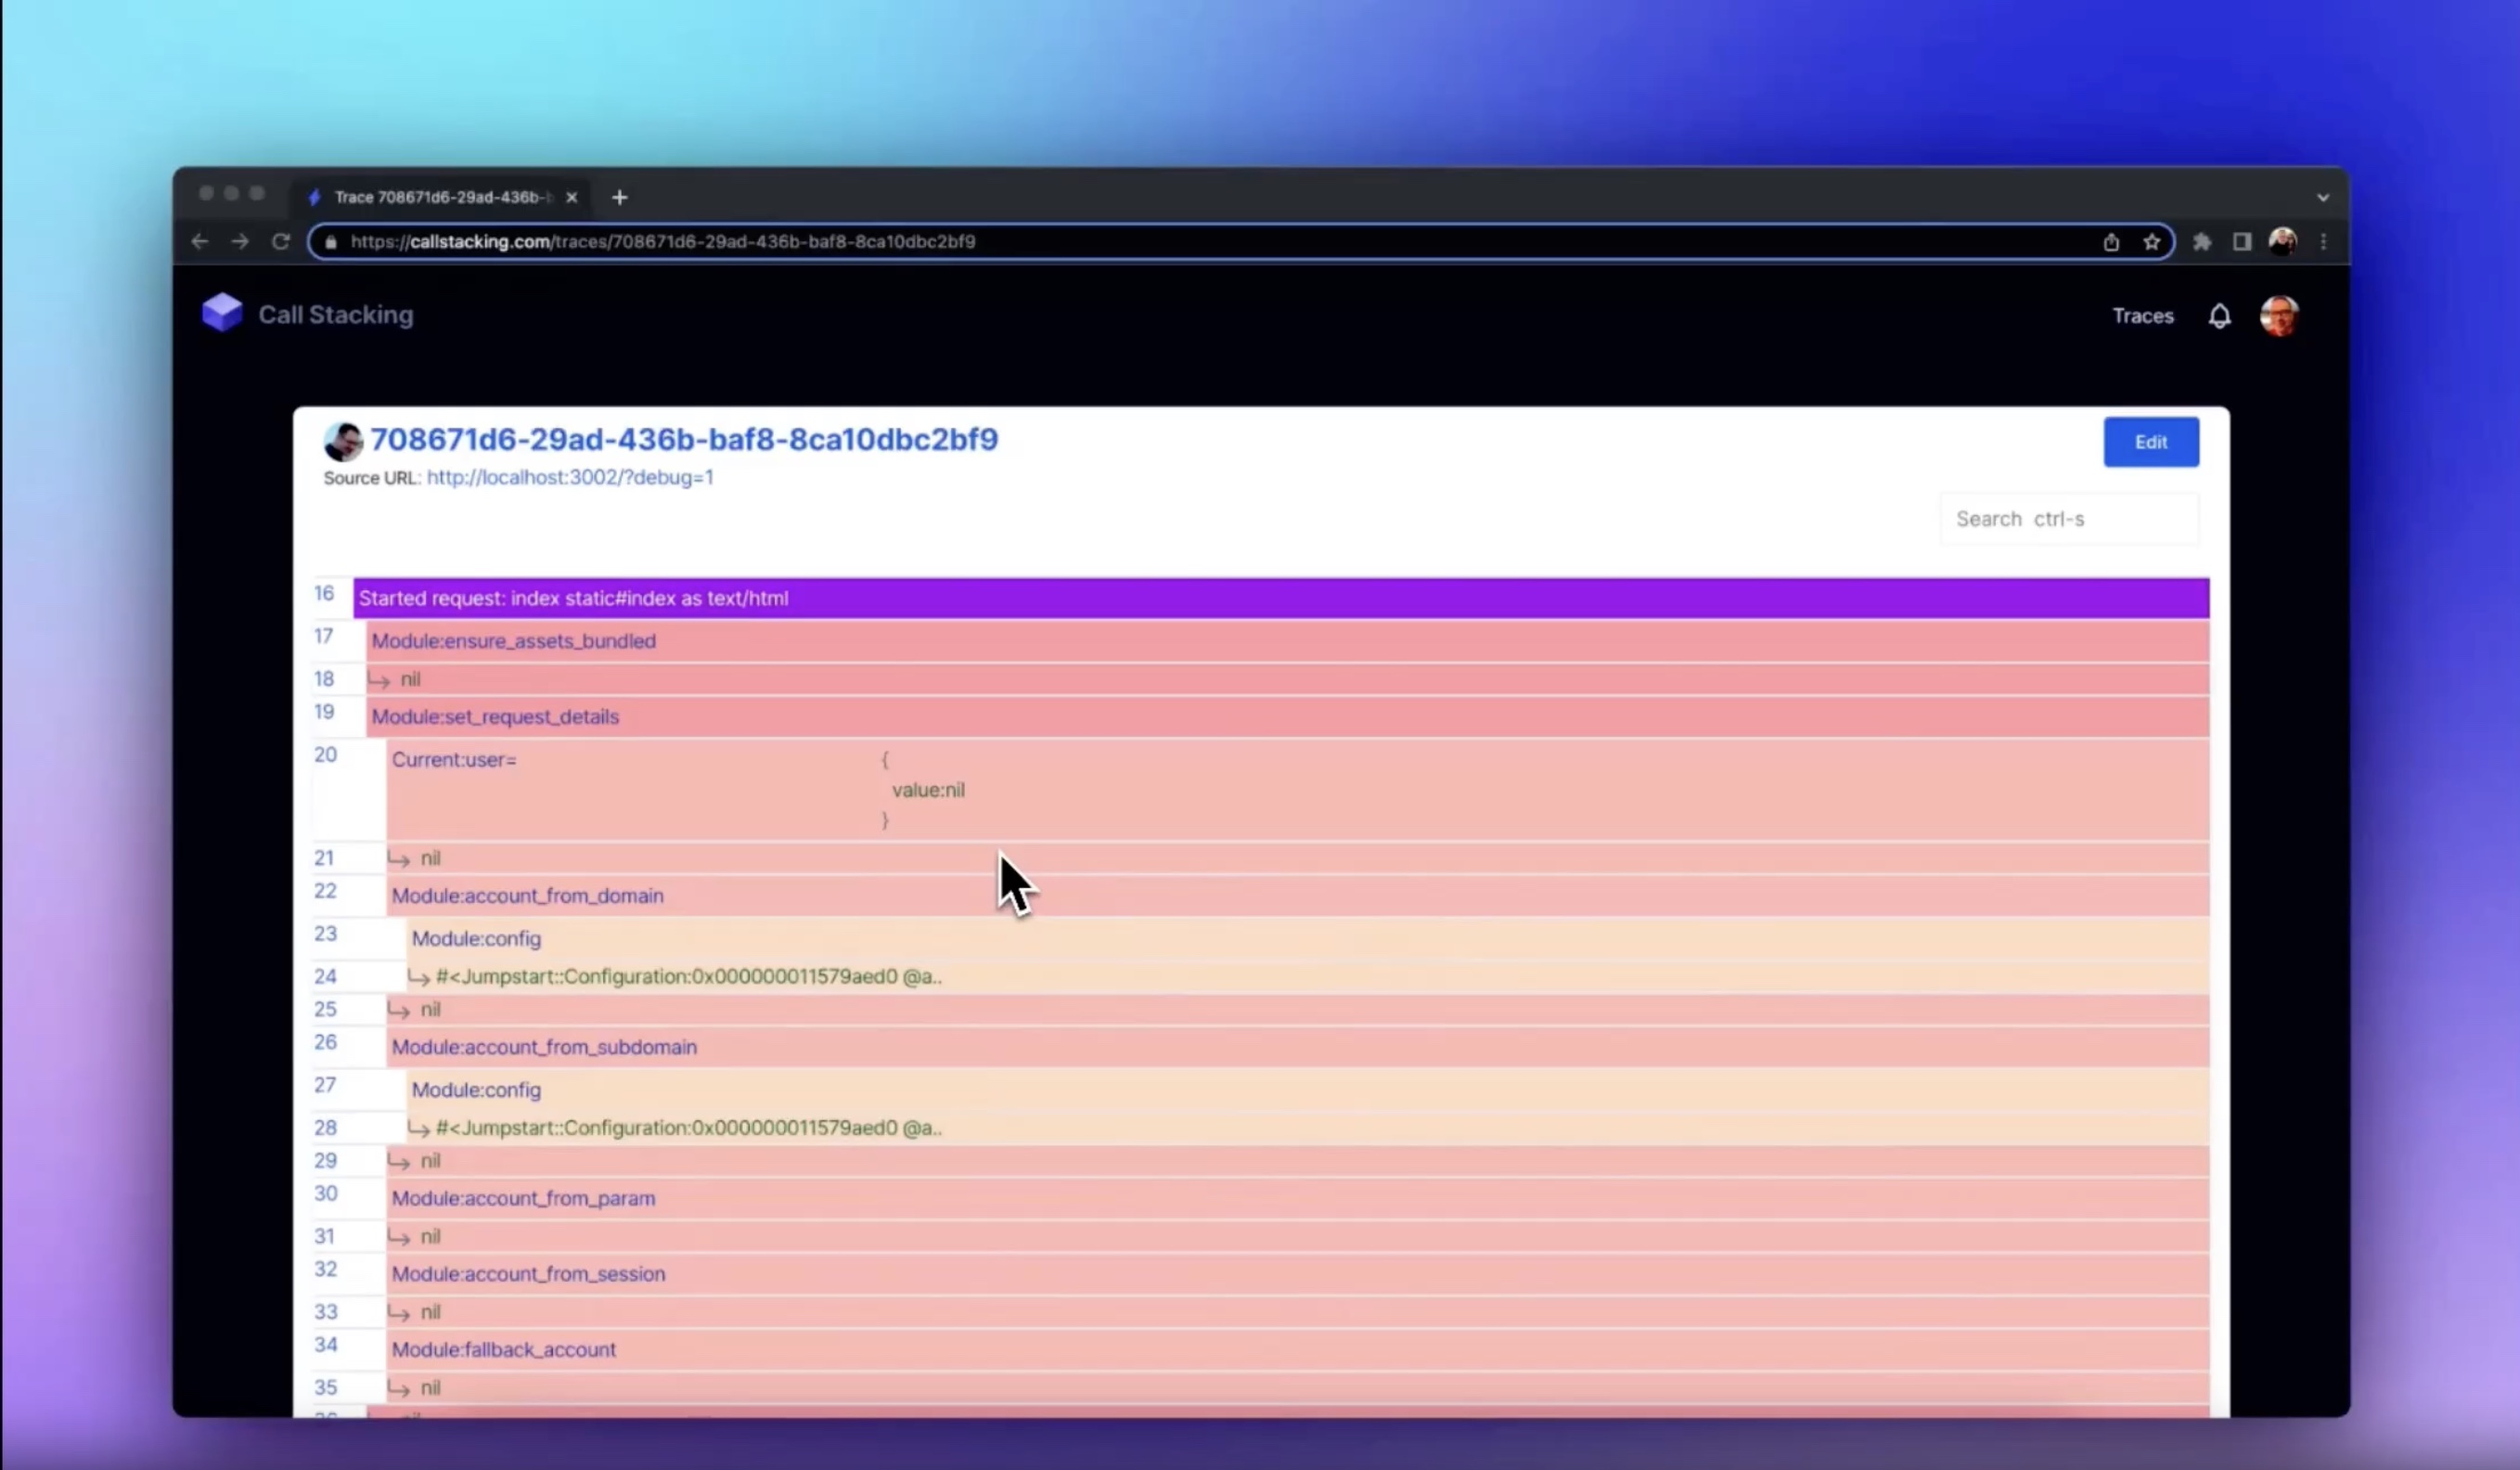Expand the tab search chevron
The width and height of the screenshot is (2520, 1470).
pos(2323,198)
